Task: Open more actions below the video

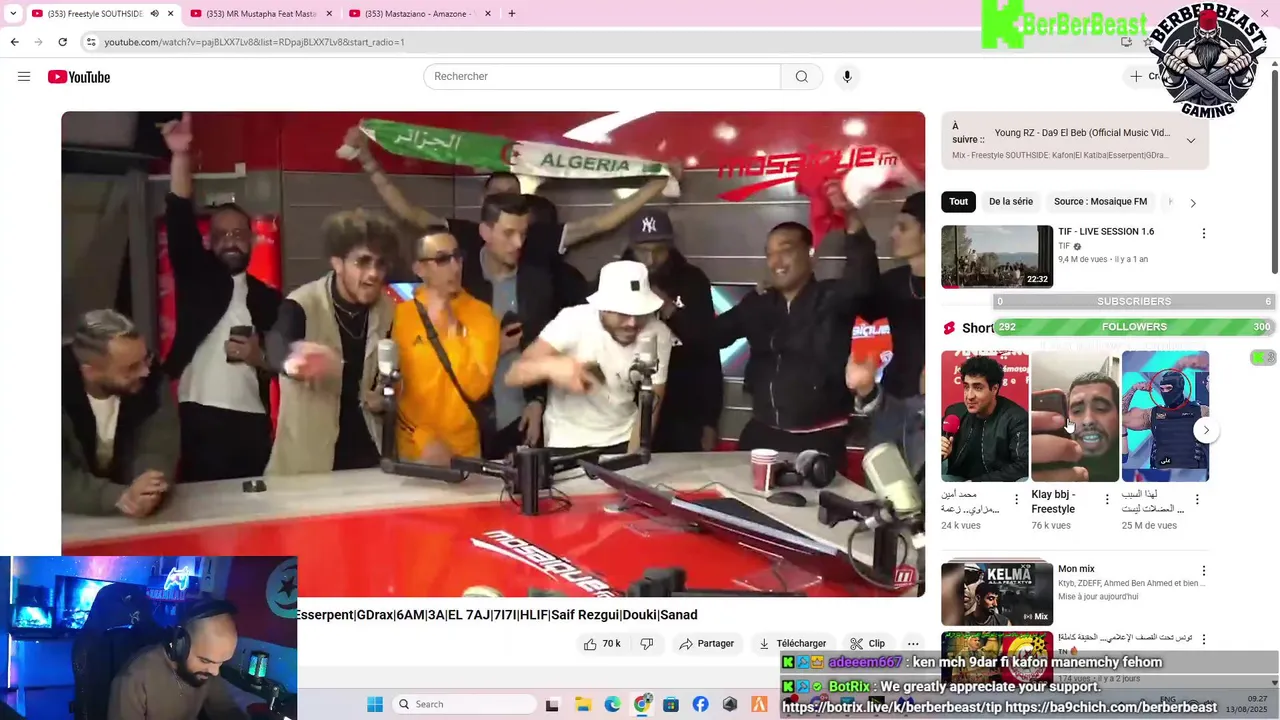Action: click(x=913, y=644)
